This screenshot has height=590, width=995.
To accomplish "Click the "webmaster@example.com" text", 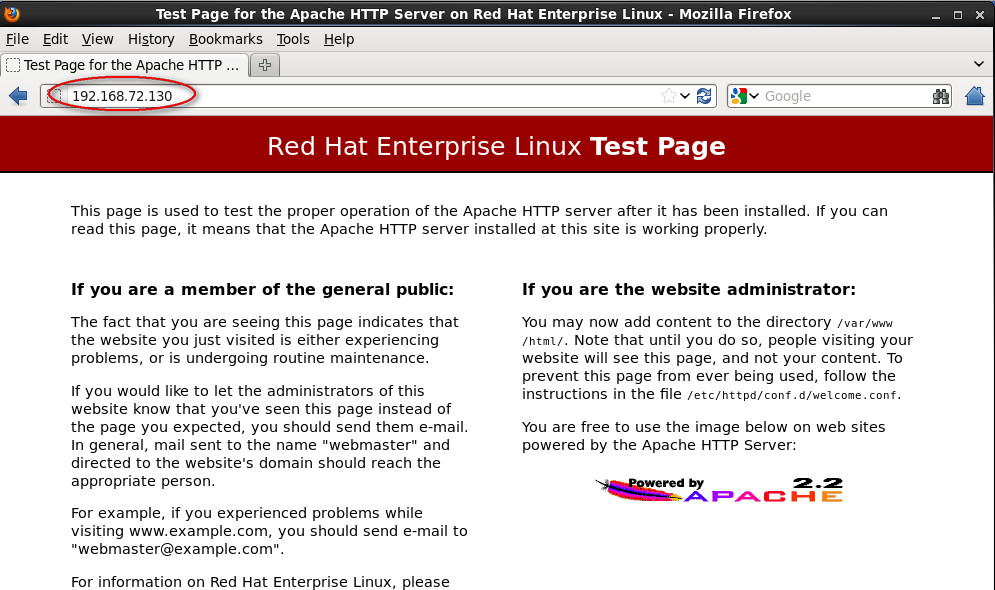I will [175, 549].
